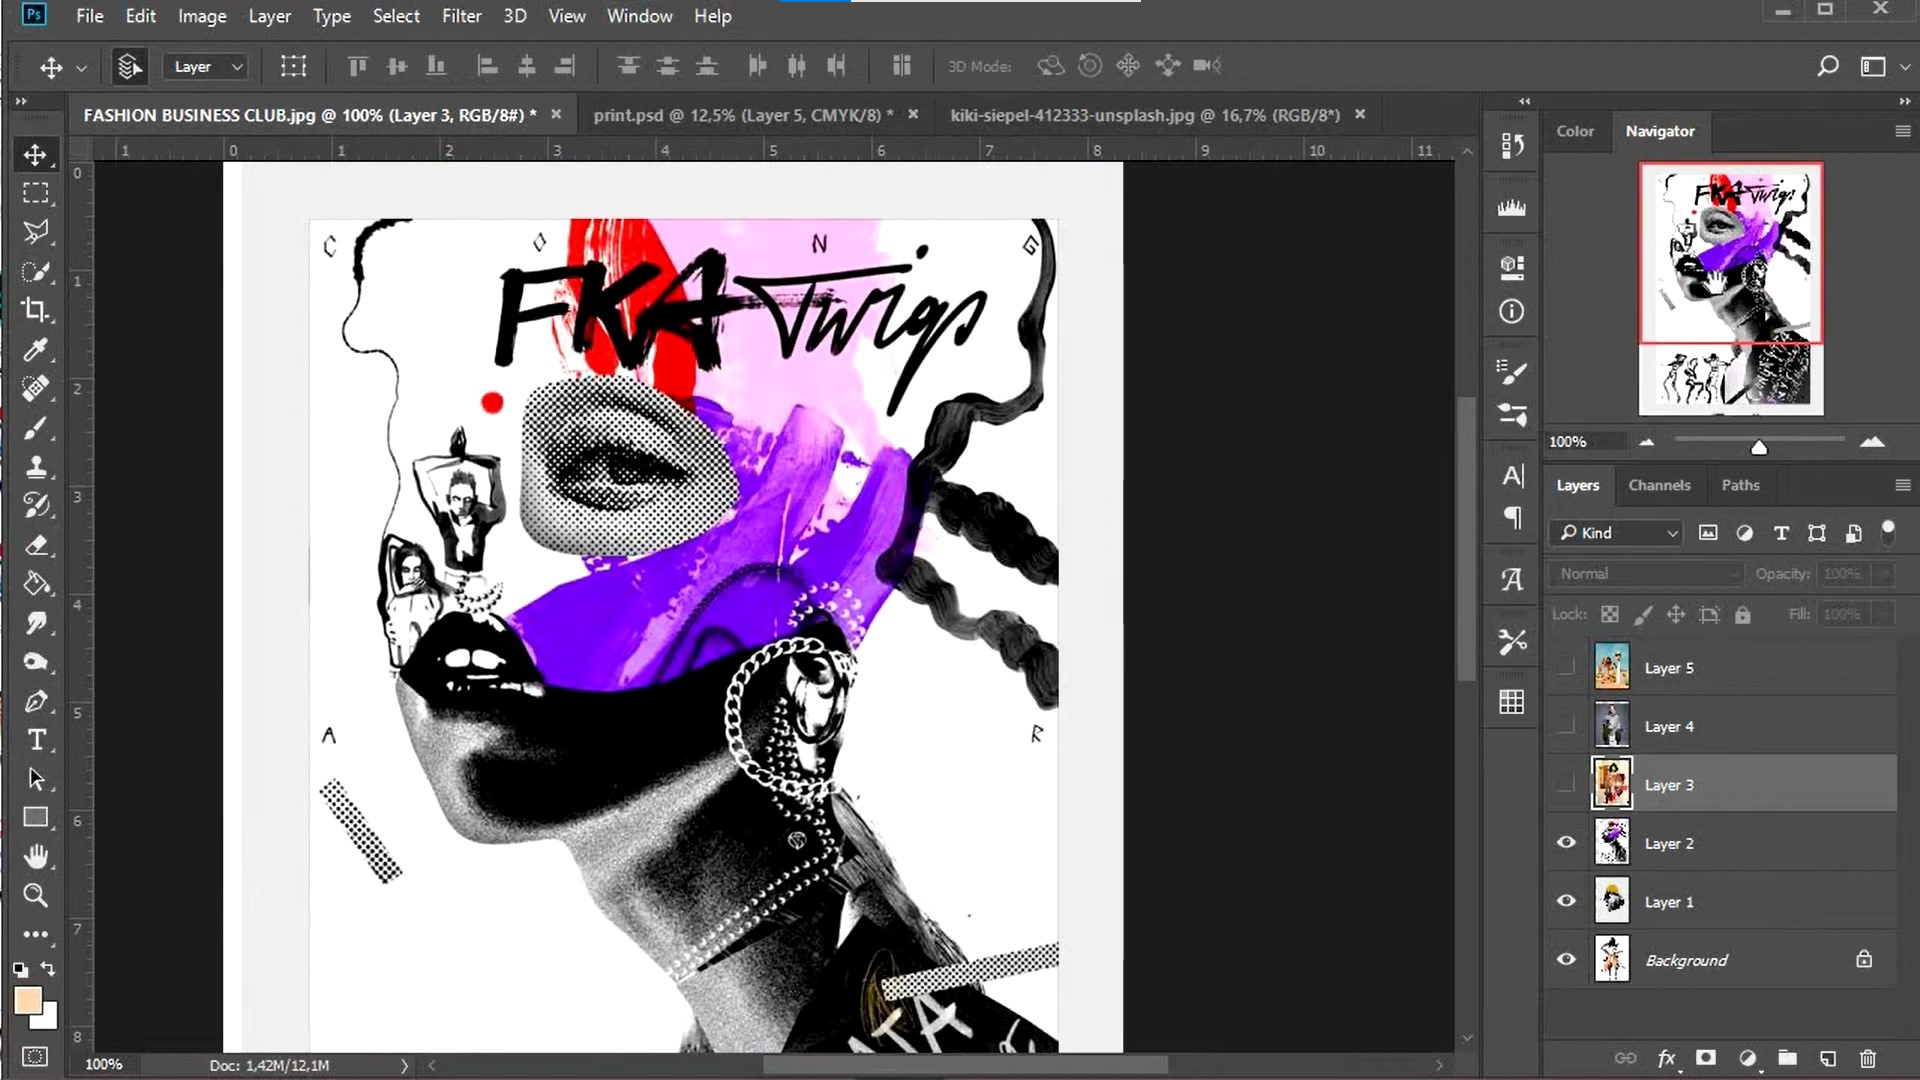Select the Move tool in toolbox
The height and width of the screenshot is (1080, 1920).
(x=35, y=155)
